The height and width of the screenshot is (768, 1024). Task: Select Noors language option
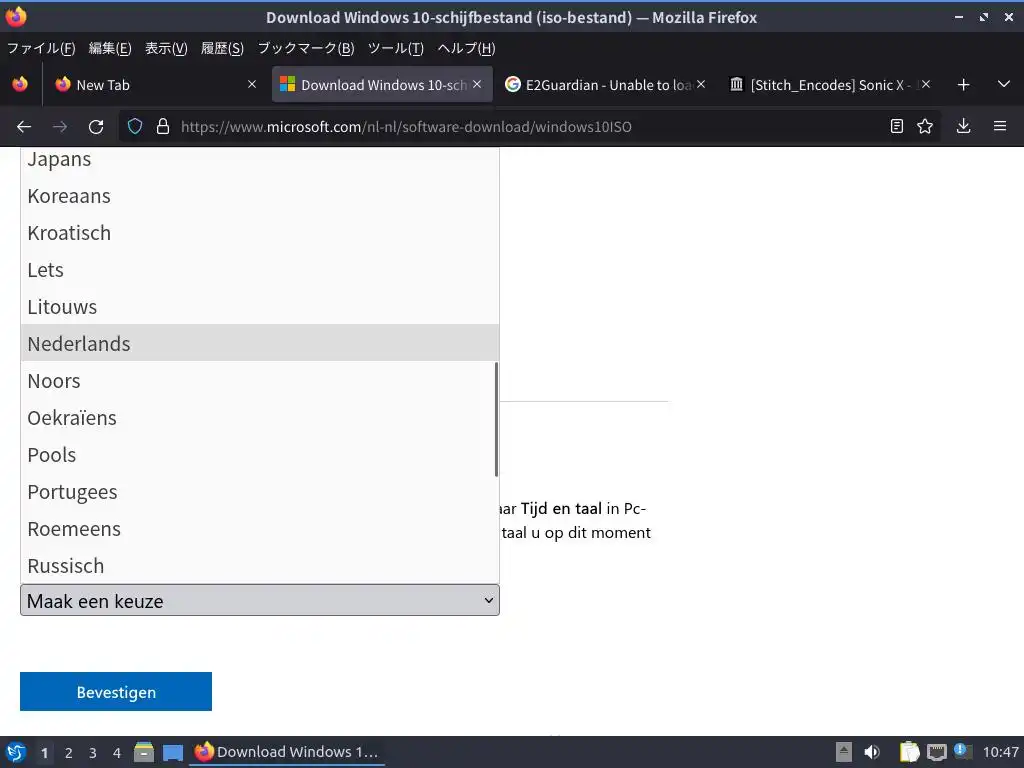pyautogui.click(x=260, y=381)
